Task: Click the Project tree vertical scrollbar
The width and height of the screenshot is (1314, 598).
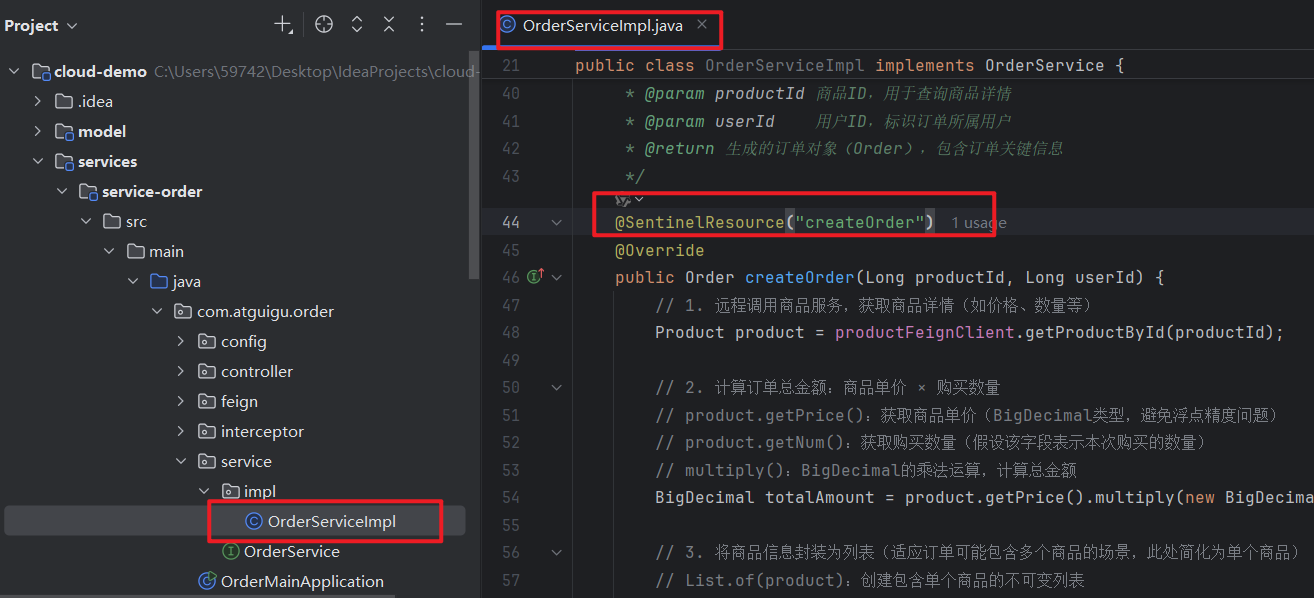Action: tap(475, 165)
